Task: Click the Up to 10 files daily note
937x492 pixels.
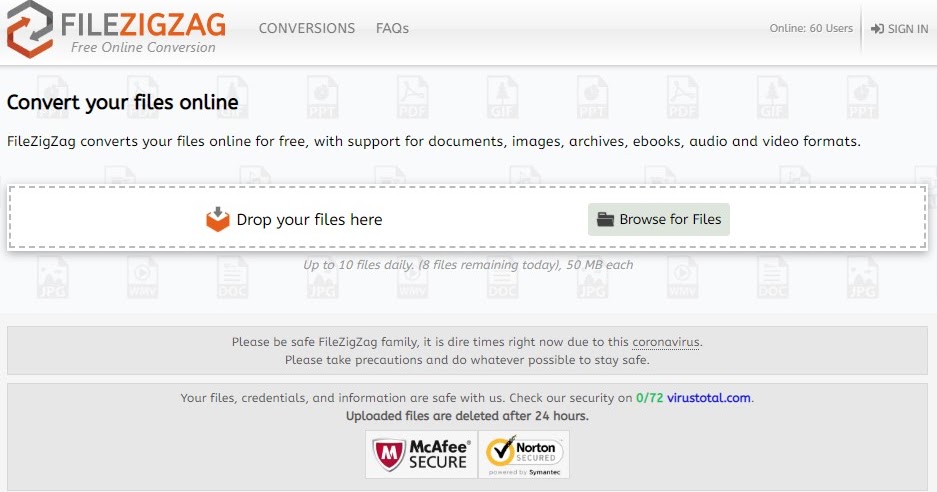Action: (468, 265)
